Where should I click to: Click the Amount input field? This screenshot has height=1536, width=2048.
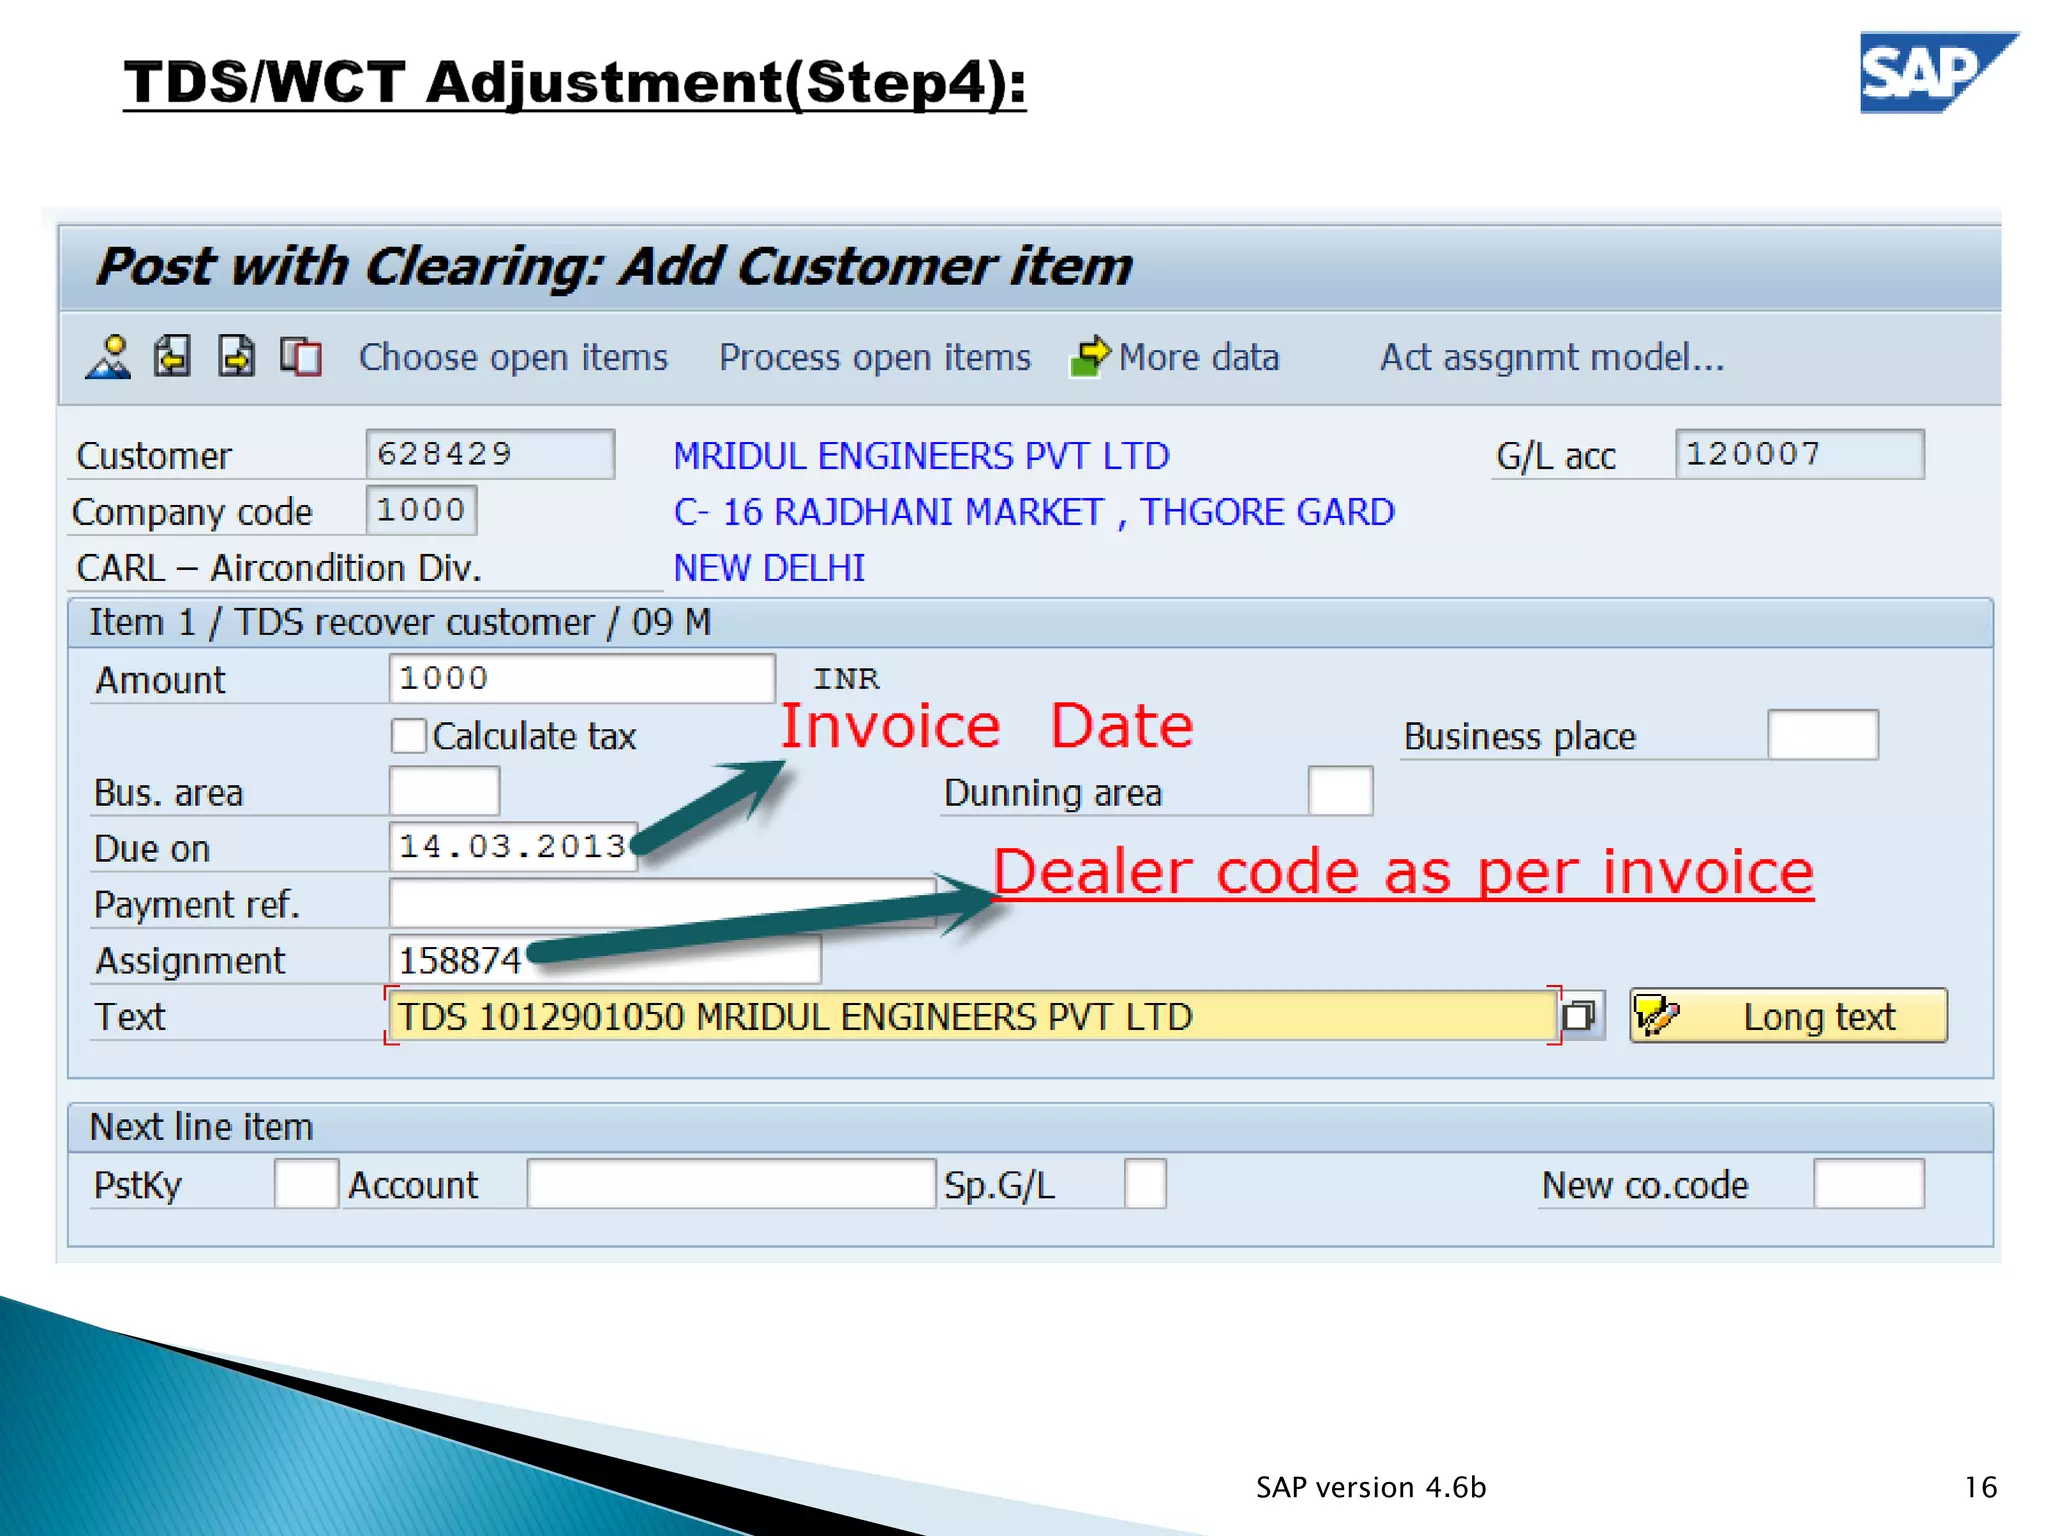pyautogui.click(x=582, y=678)
